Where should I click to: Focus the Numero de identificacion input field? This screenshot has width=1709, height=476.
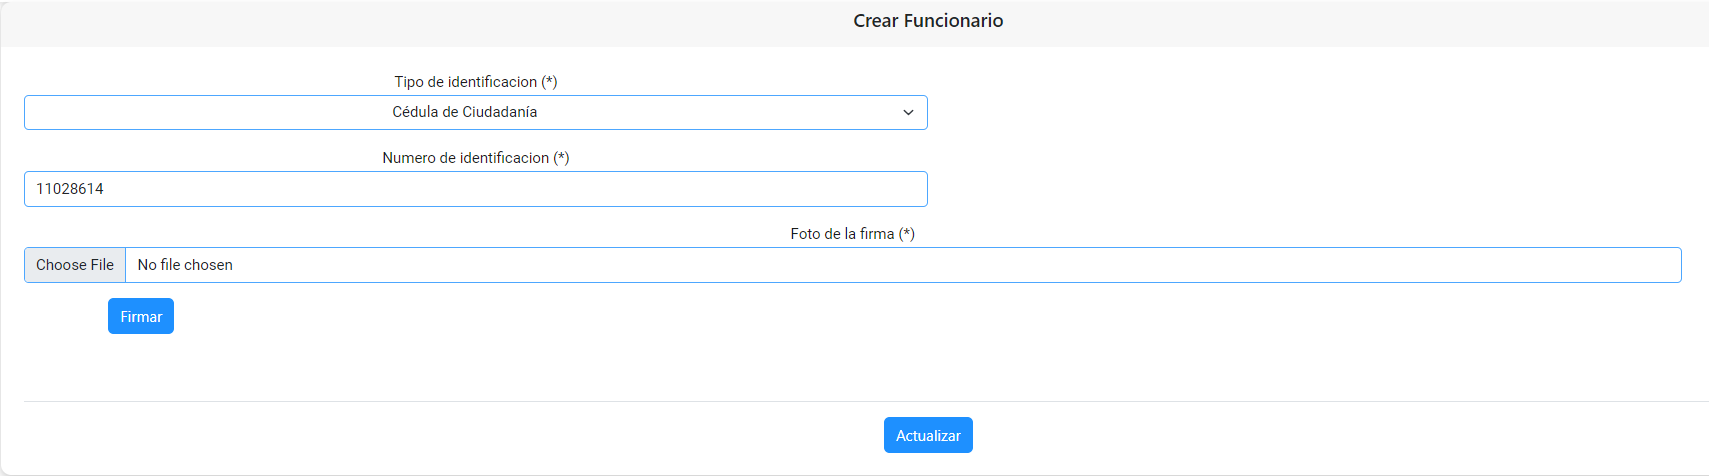click(476, 189)
